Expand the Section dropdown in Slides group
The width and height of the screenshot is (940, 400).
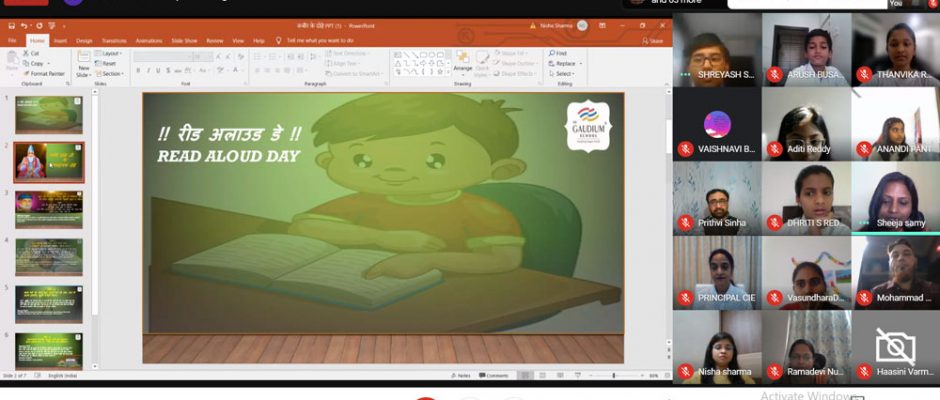[112, 73]
